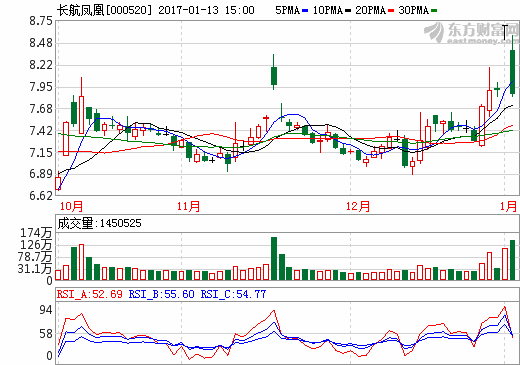Select the 12月 month marker
The image size is (520, 365).
[x=358, y=206]
